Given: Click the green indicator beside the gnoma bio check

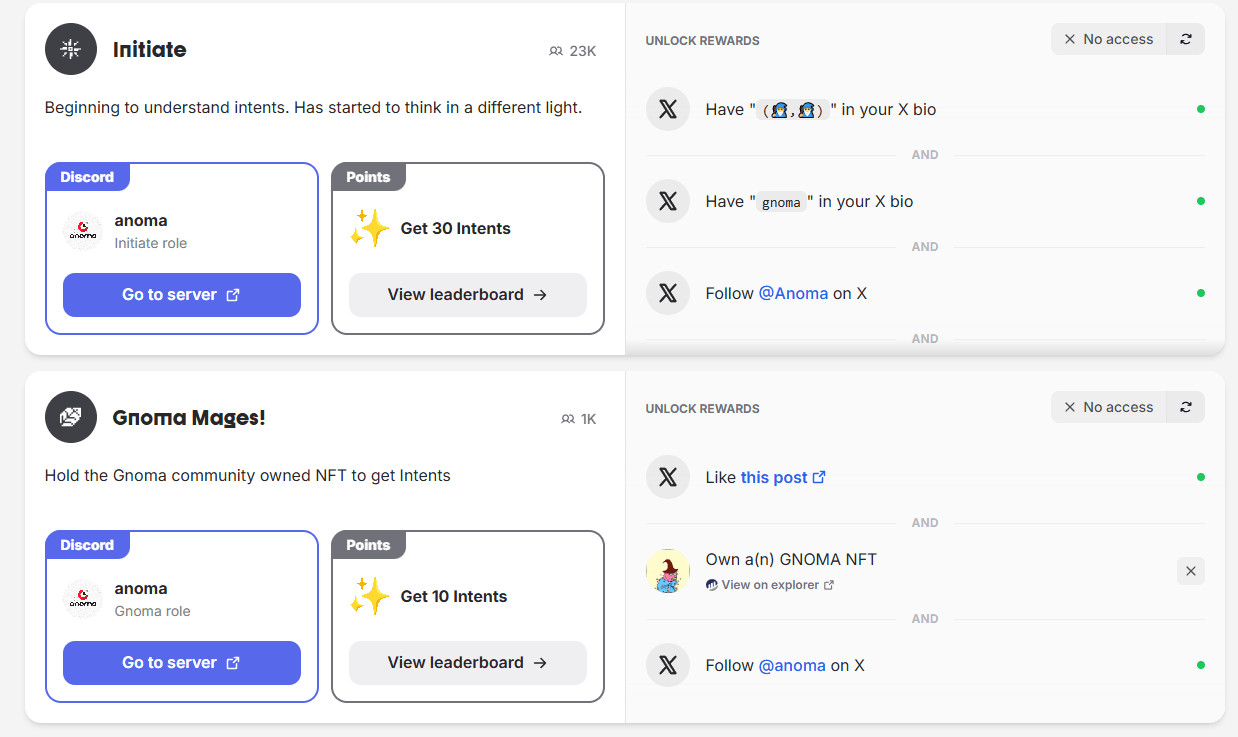Looking at the screenshot, I should [1201, 201].
